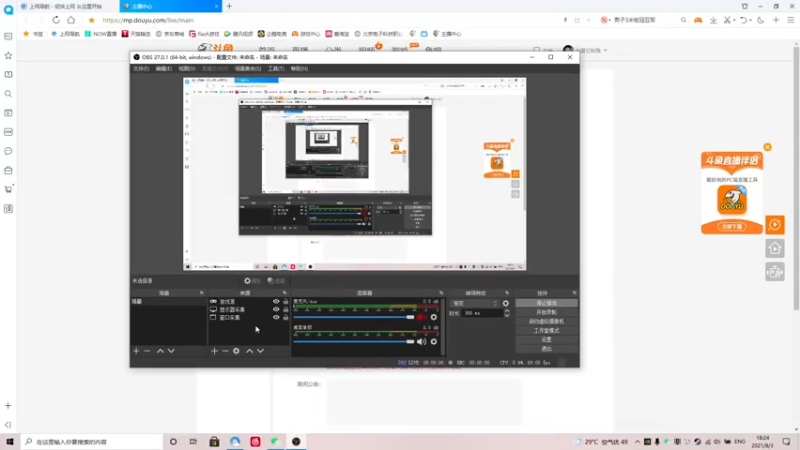The image size is (800, 450).
Task: Toggle visibility of the 窗口采集 source
Action: tap(276, 317)
